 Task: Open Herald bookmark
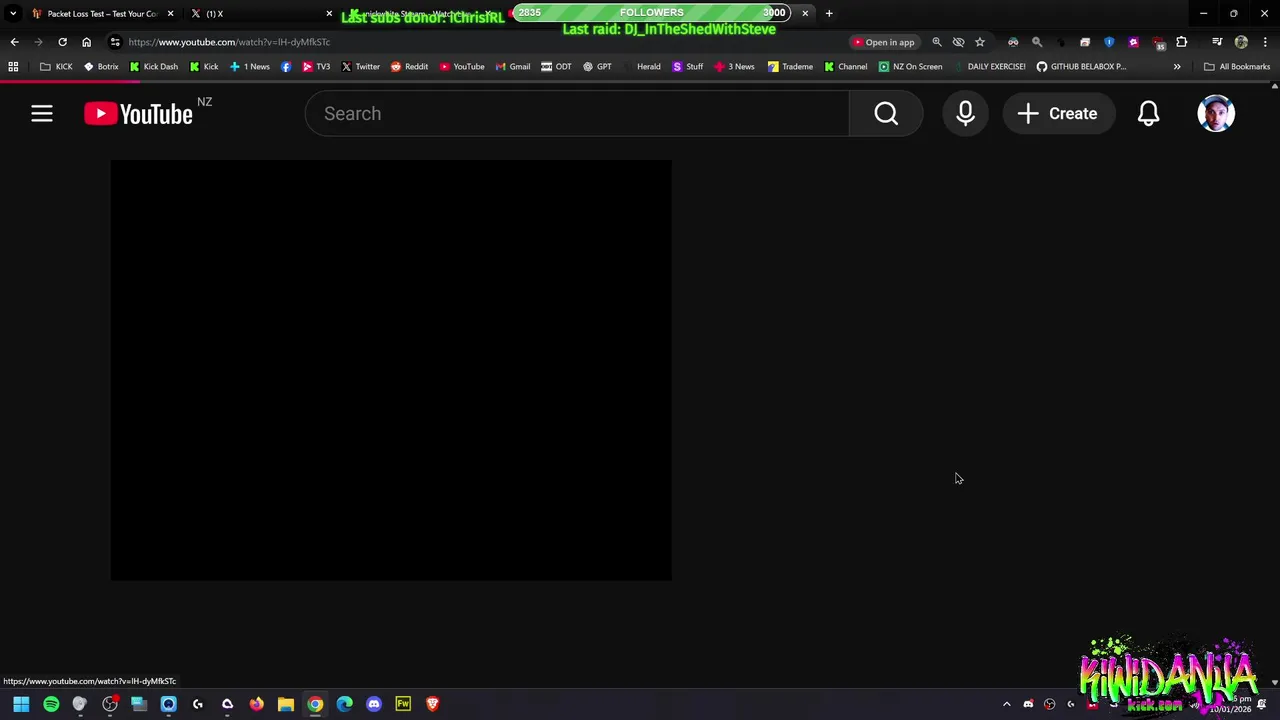641,67
